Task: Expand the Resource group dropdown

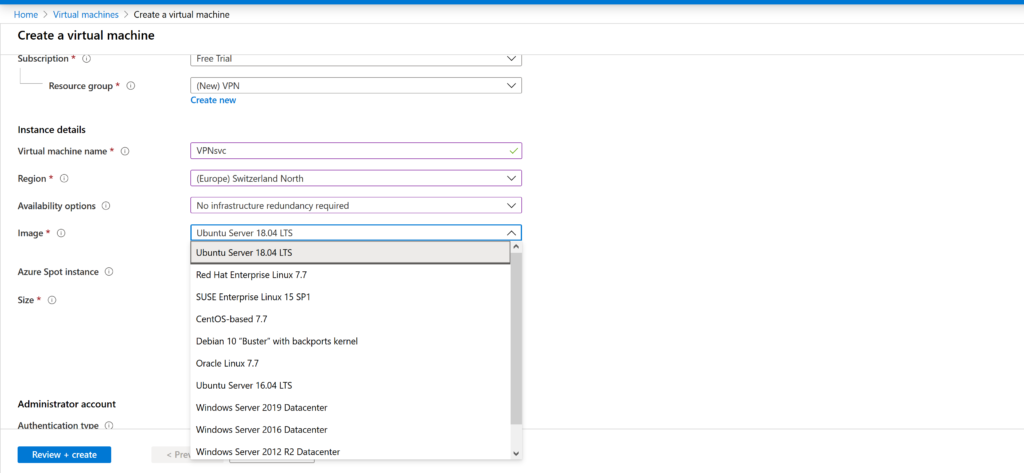Action: pos(355,86)
